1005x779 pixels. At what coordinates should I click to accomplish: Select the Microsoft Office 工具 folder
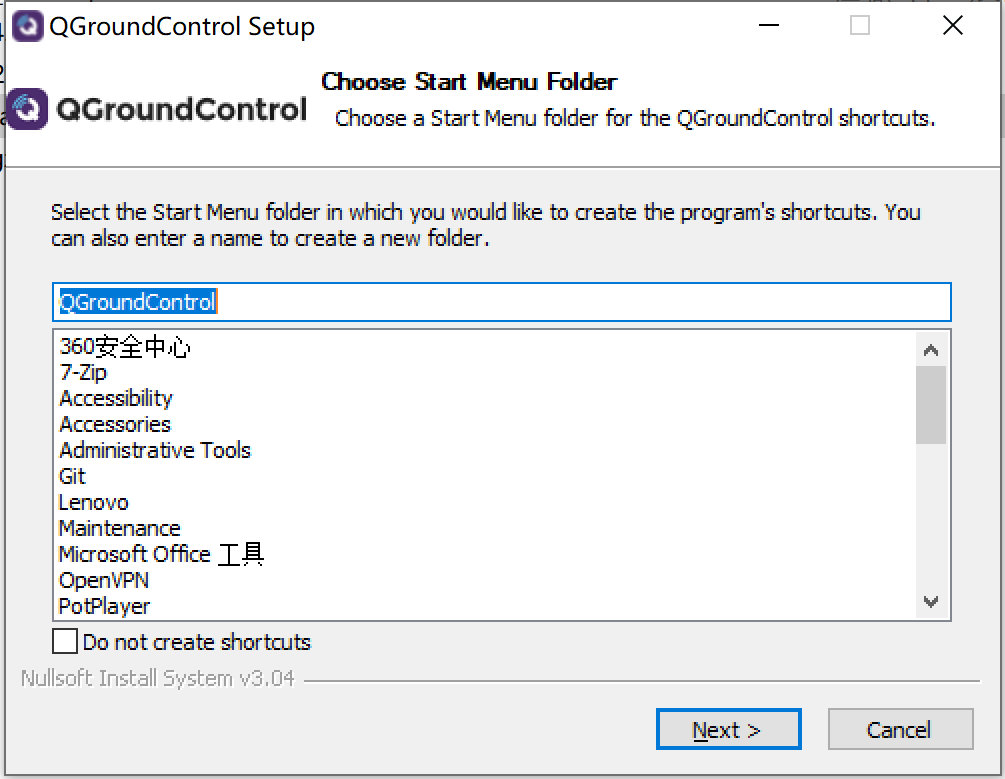click(161, 555)
